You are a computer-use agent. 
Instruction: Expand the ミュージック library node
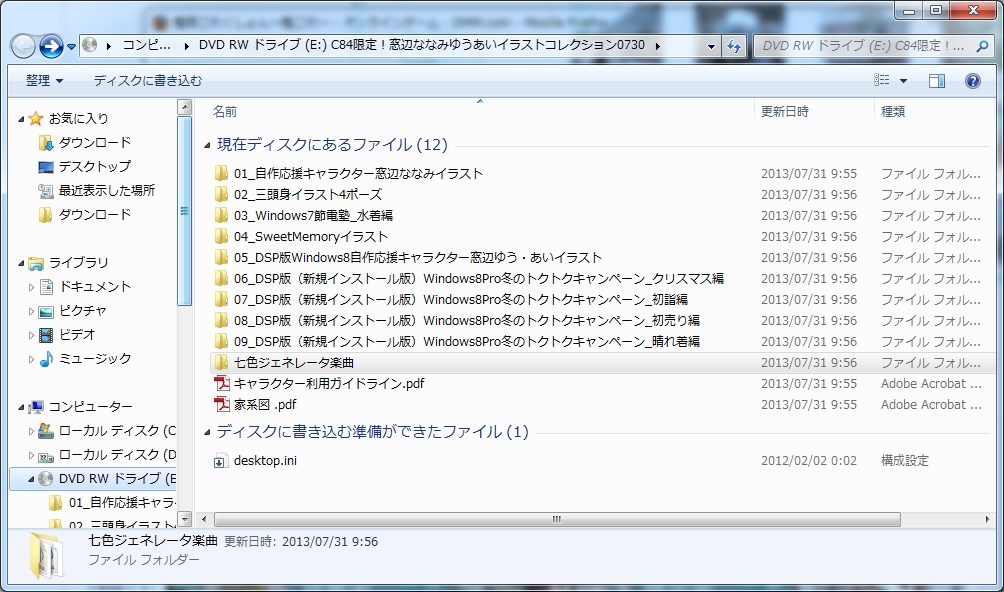tap(31, 359)
